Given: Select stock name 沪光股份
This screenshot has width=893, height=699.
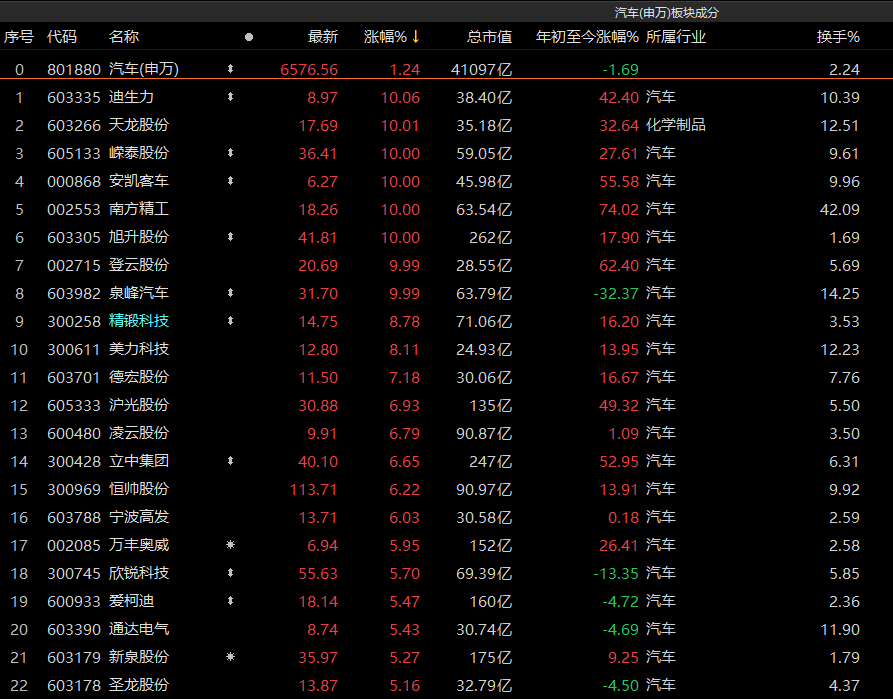Looking at the screenshot, I should [139, 404].
